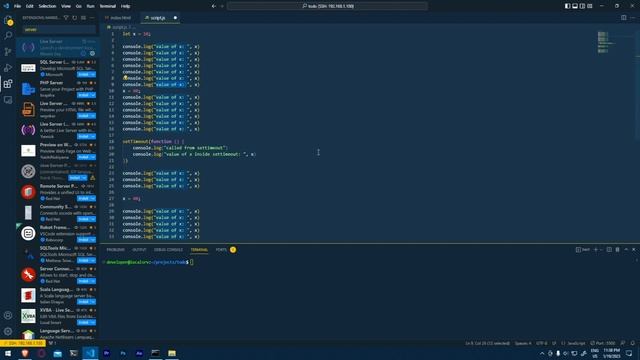This screenshot has height=360, width=640.
Task: Switch to the Output panel tab
Action: pos(139,249)
